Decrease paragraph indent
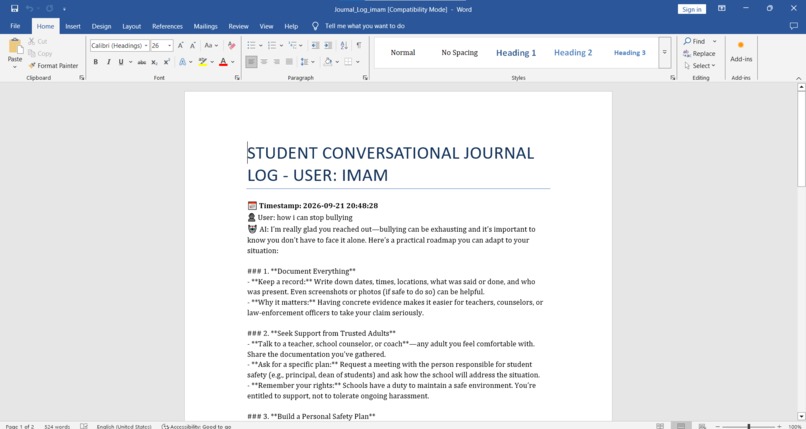The image size is (806, 429). [315, 46]
